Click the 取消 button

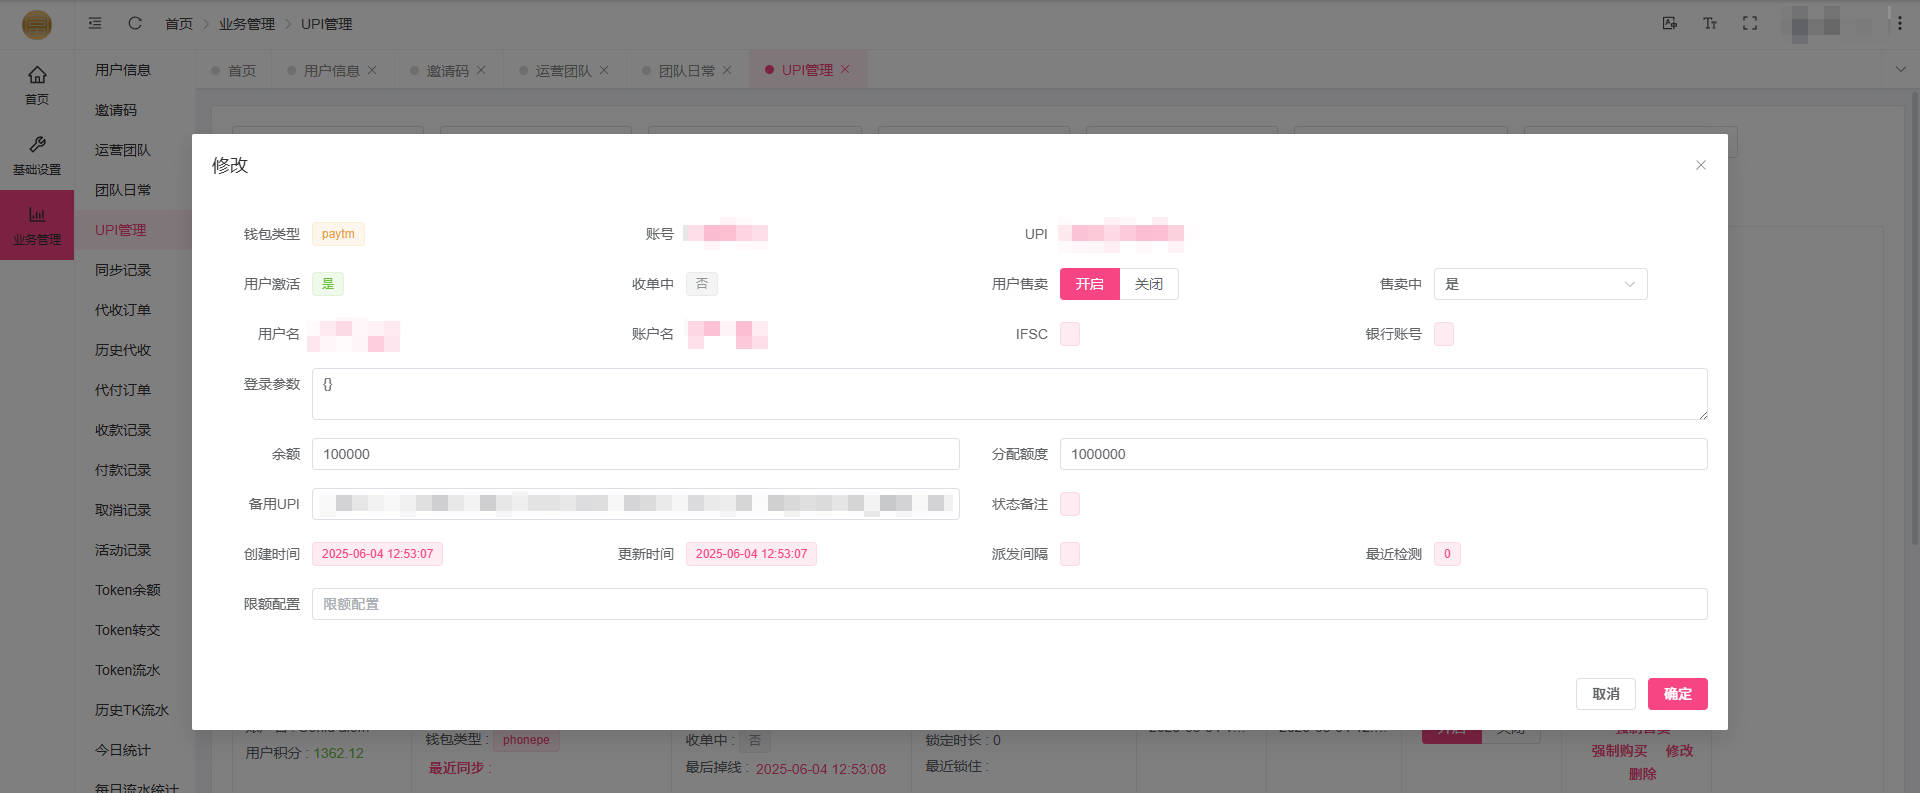point(1605,694)
